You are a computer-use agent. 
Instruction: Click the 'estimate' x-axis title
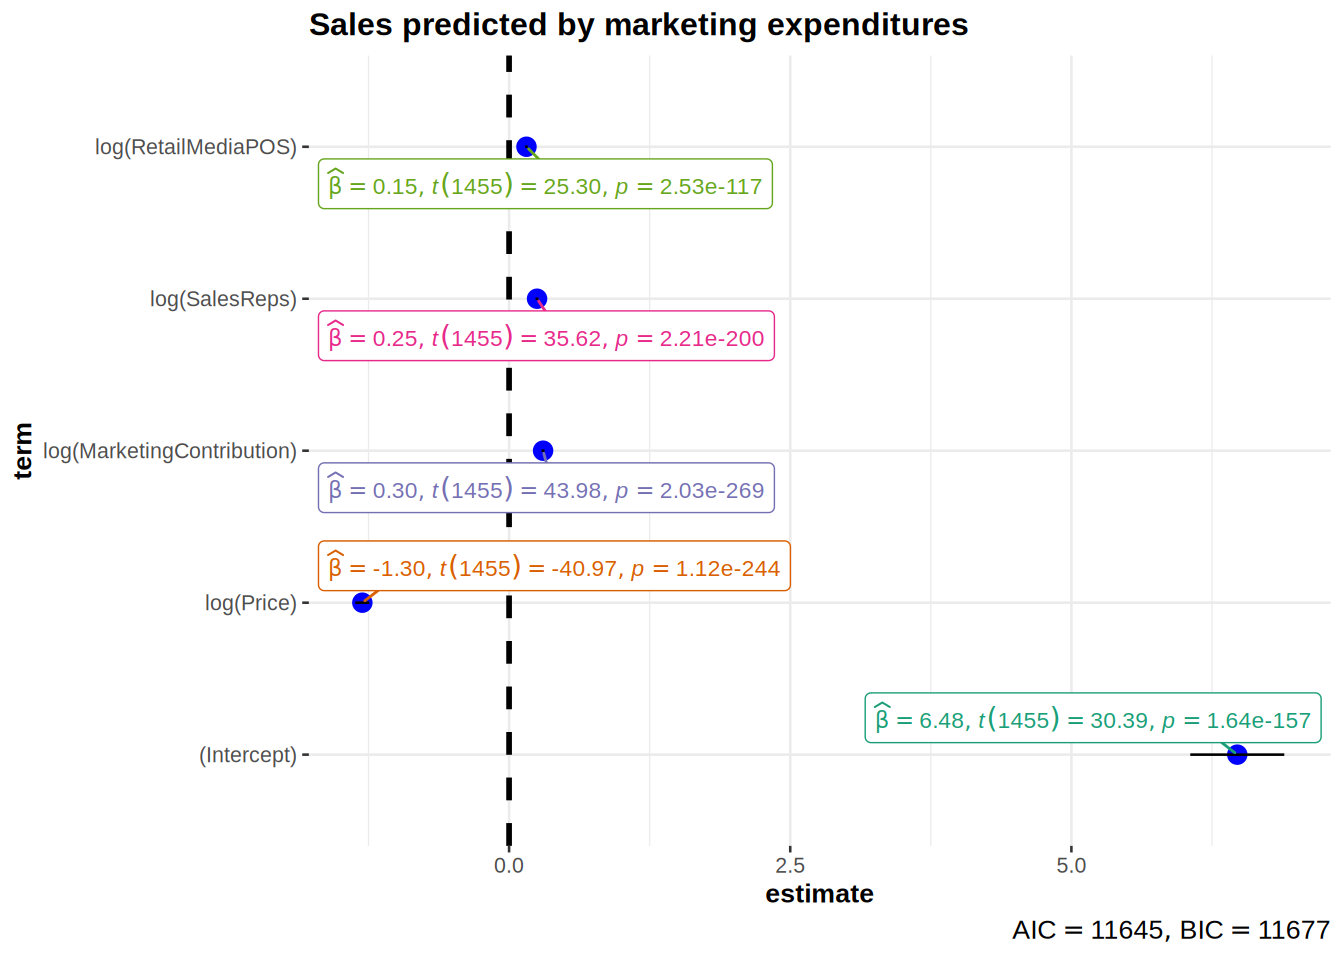pyautogui.click(x=819, y=893)
